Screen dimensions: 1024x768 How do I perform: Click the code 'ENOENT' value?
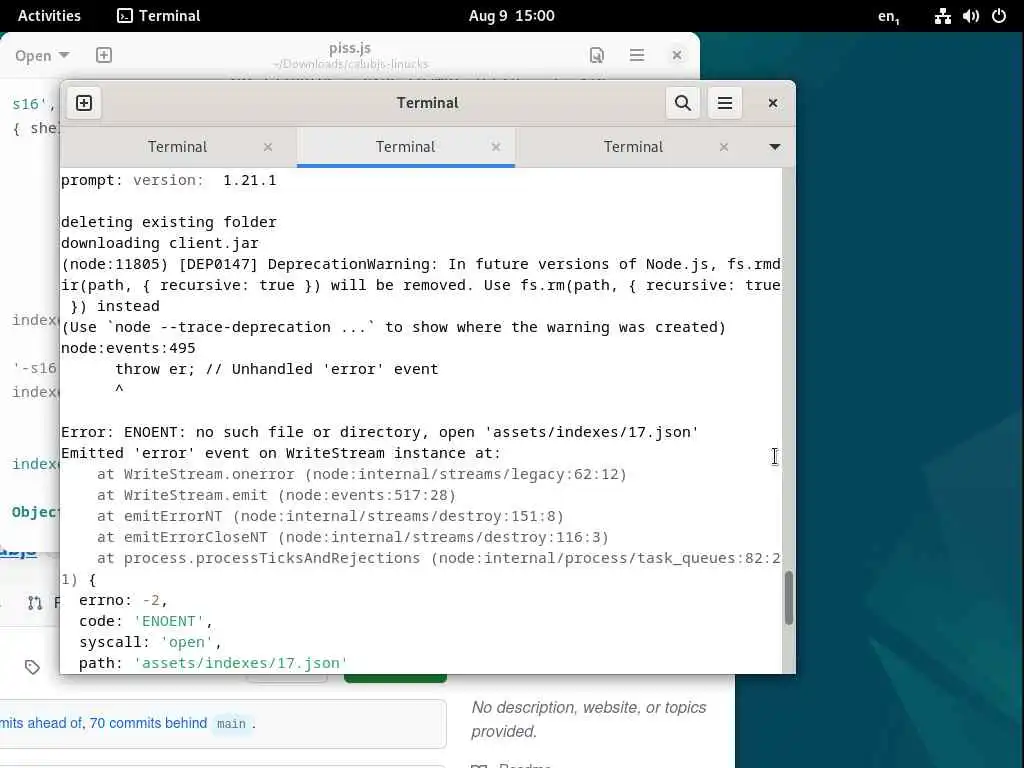coord(168,621)
